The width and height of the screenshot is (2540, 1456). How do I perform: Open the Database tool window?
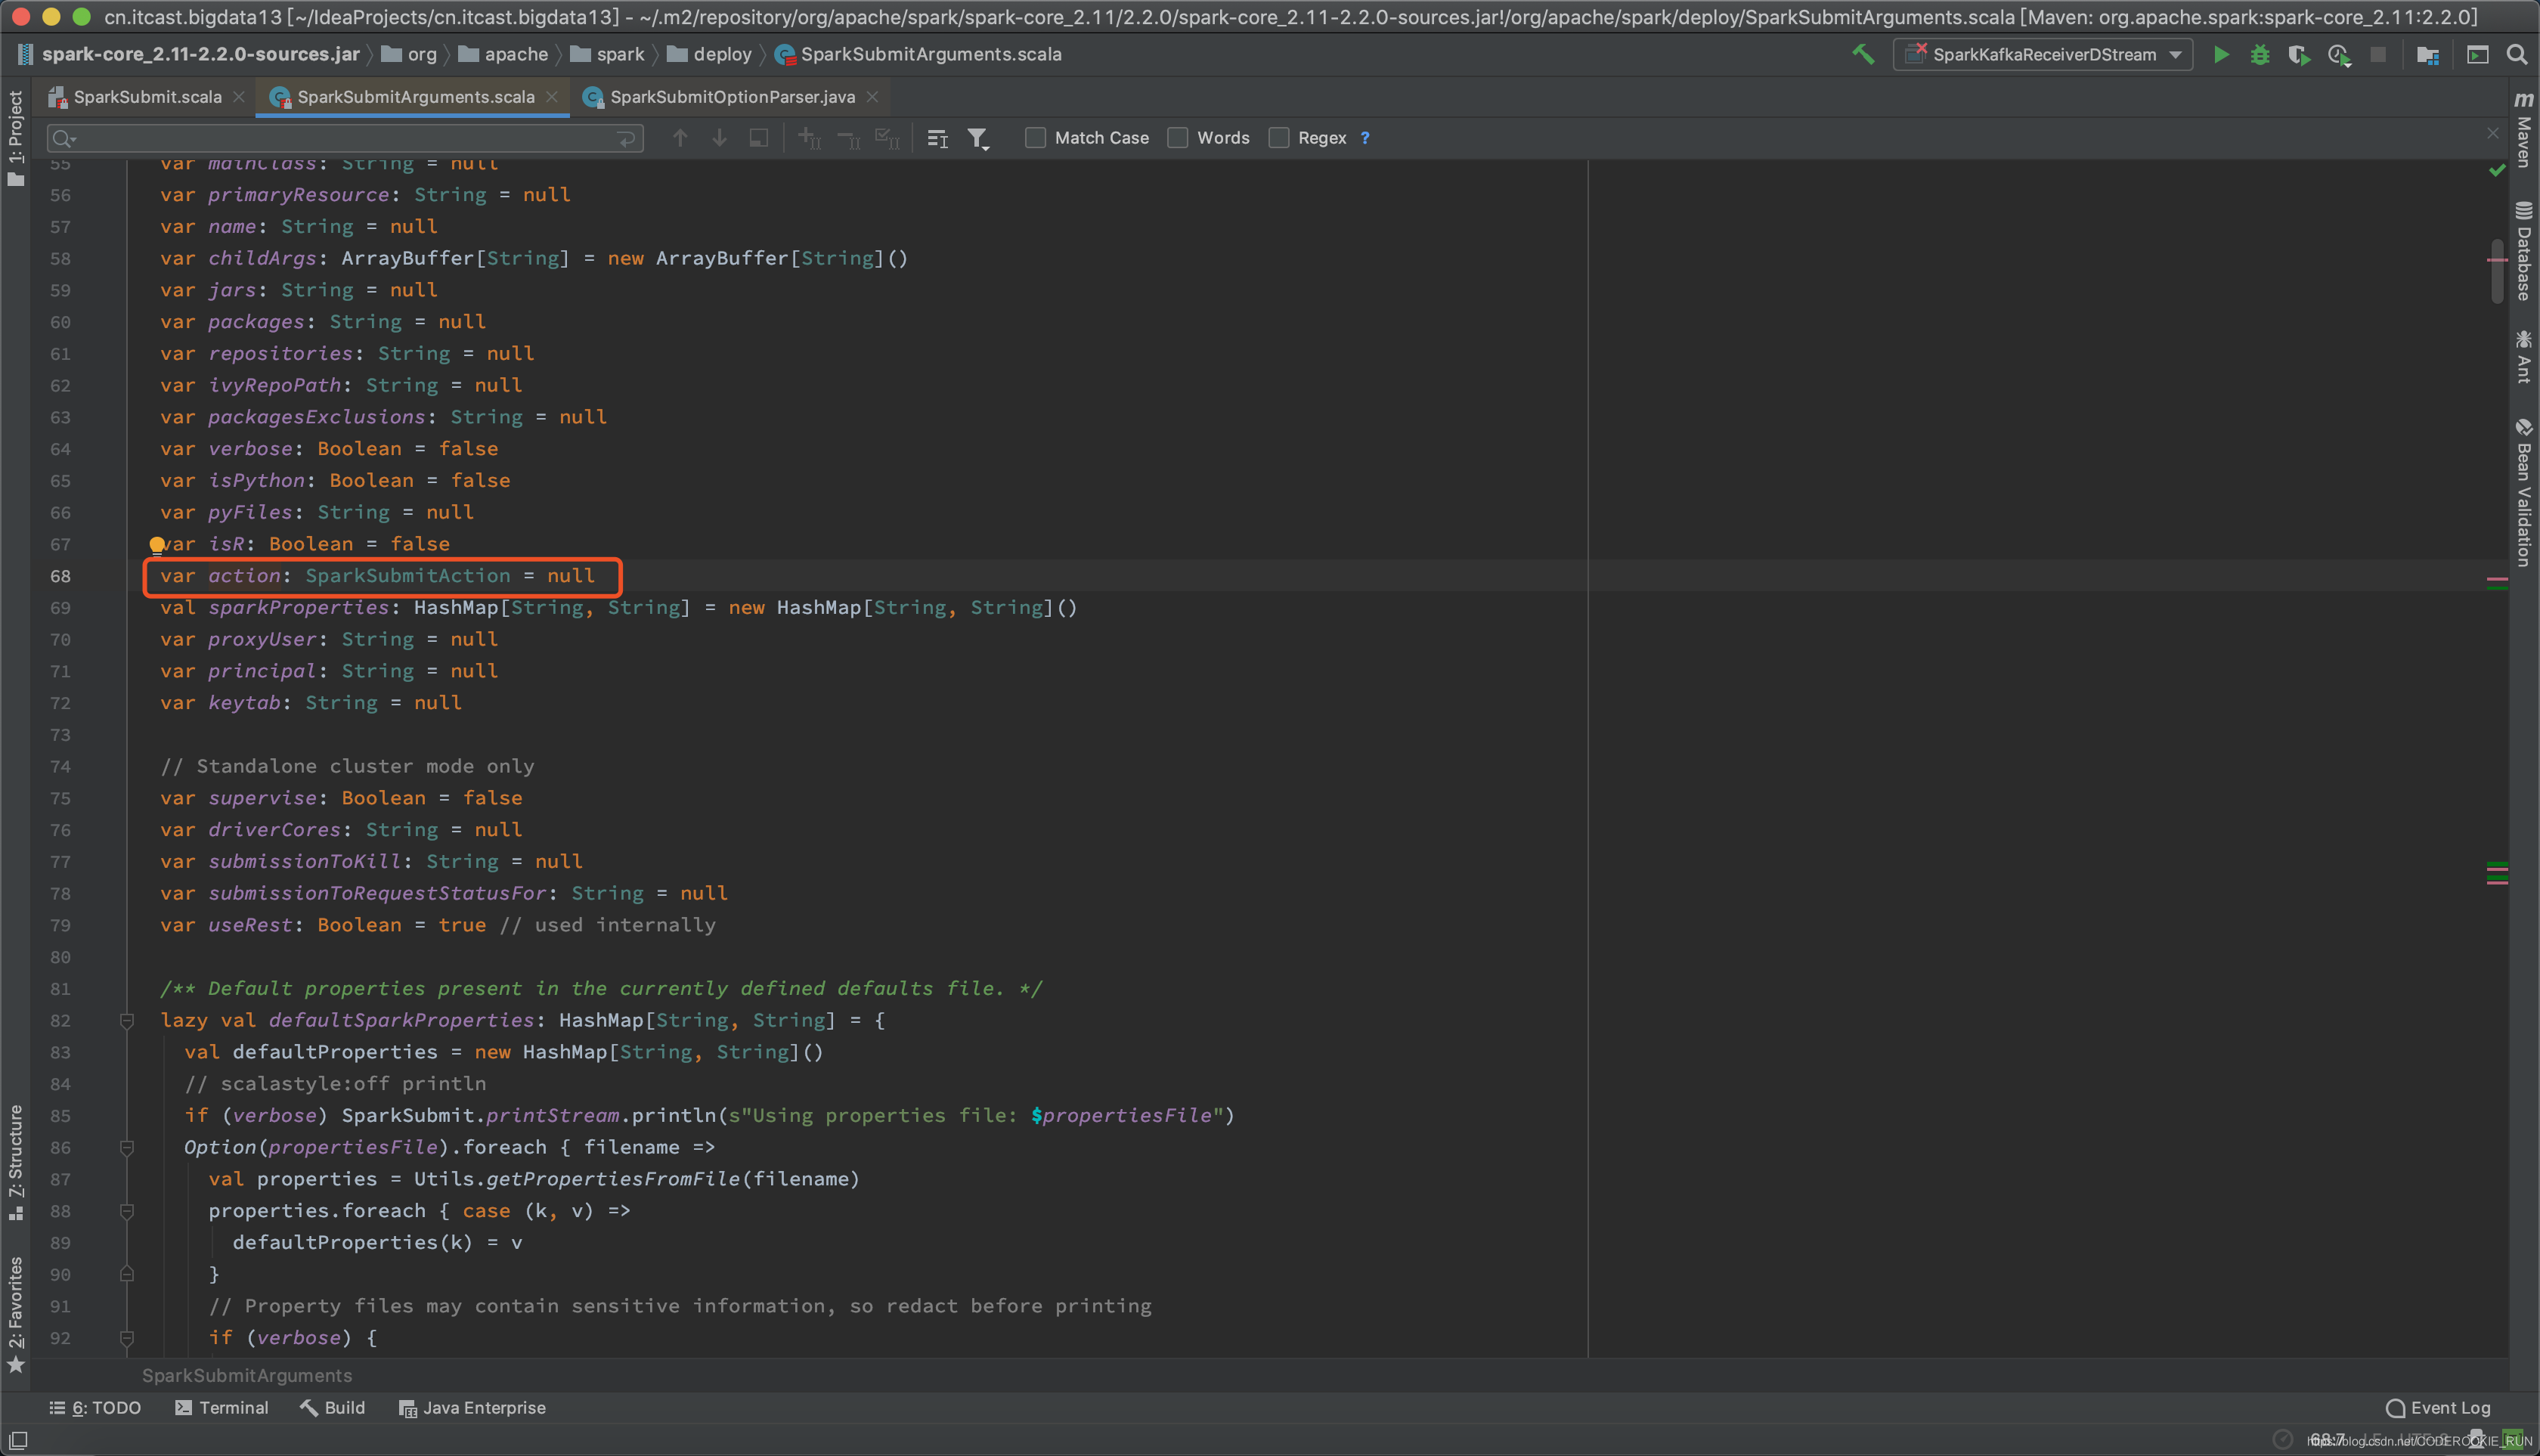tap(2524, 250)
